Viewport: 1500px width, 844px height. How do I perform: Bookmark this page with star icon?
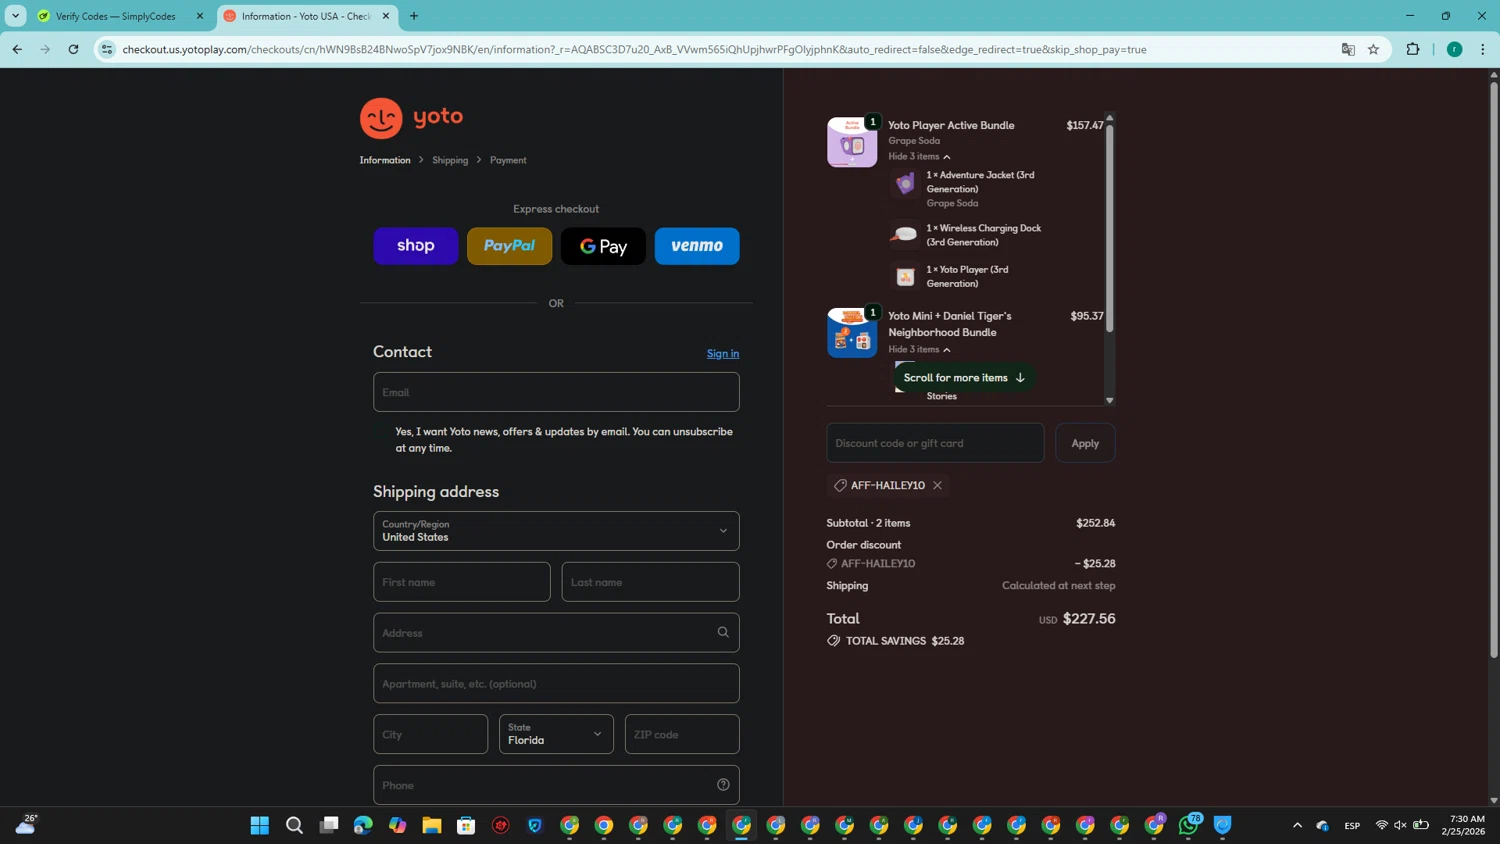point(1373,49)
